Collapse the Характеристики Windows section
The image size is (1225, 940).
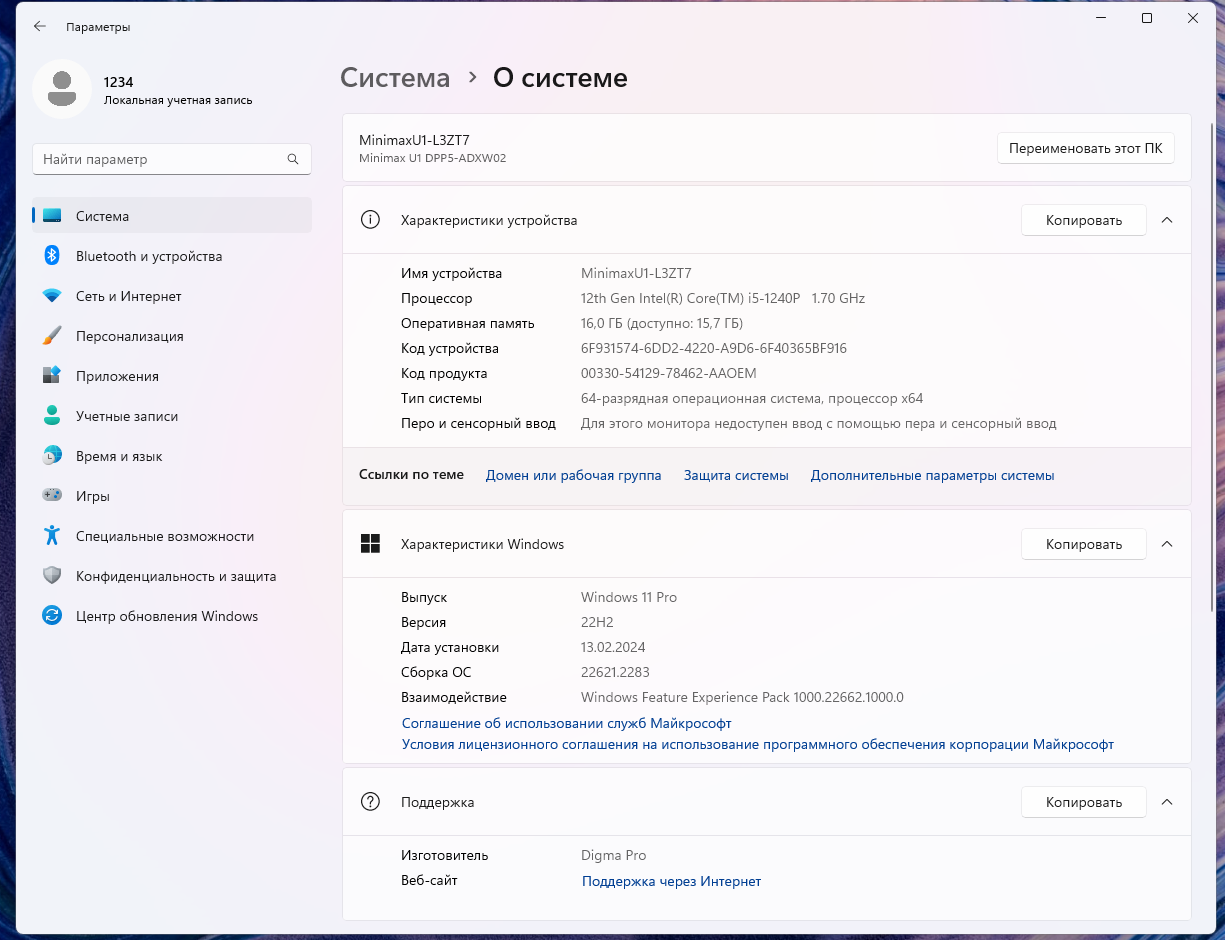tap(1166, 544)
